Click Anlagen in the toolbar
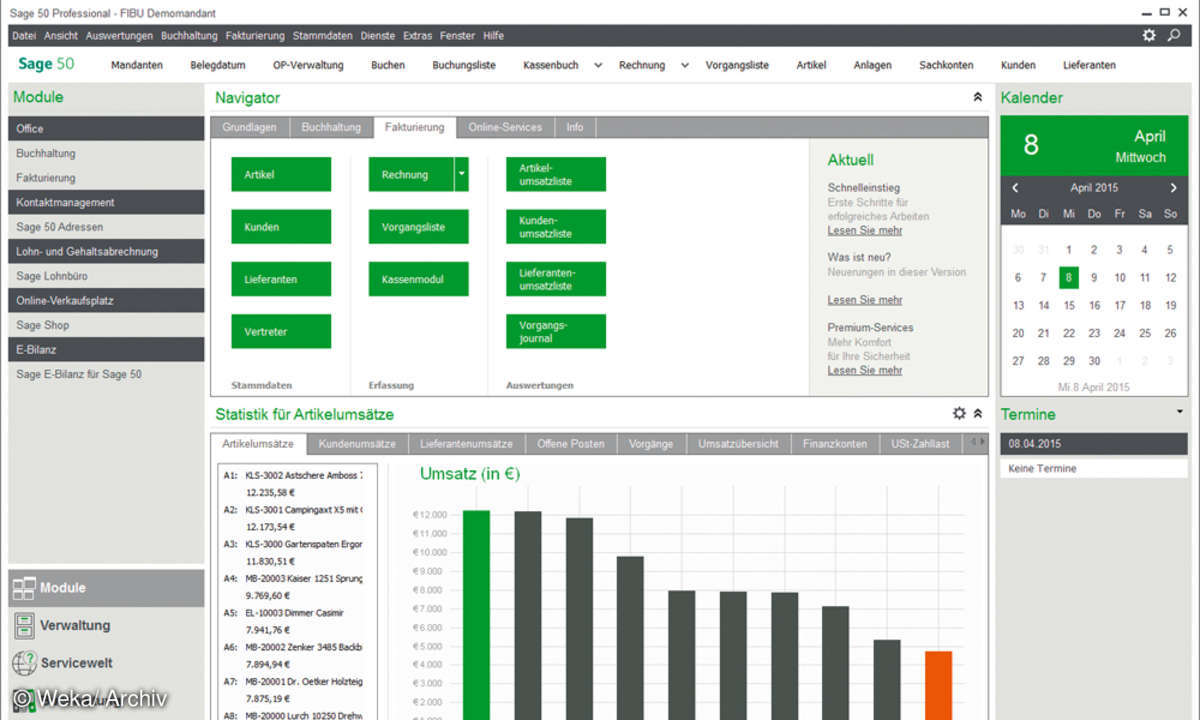This screenshot has width=1200, height=720. tap(872, 65)
